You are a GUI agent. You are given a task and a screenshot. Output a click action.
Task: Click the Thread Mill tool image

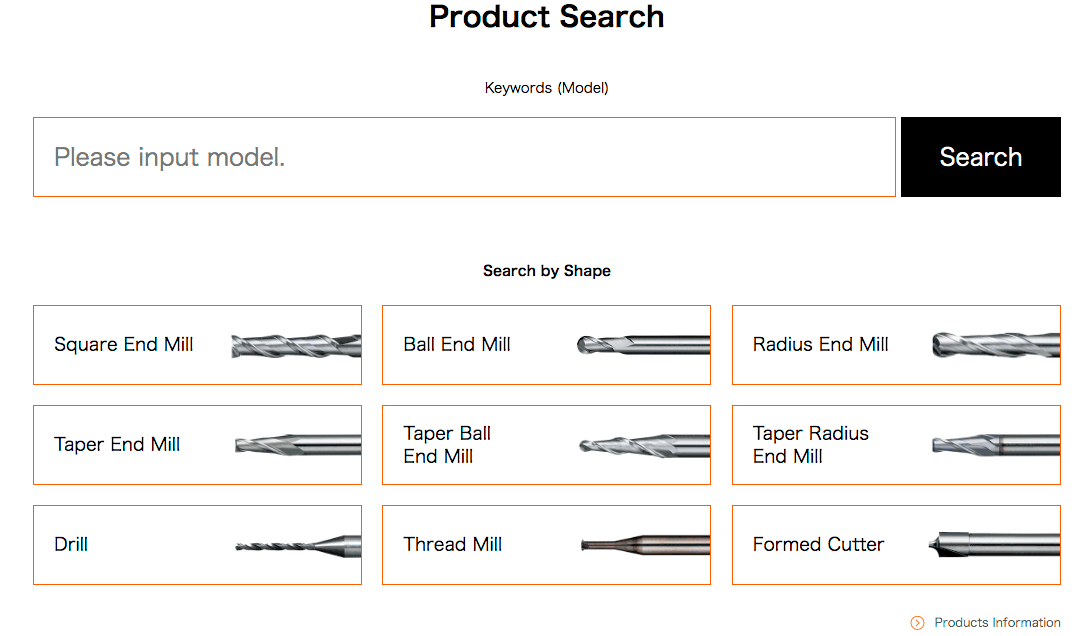[646, 545]
